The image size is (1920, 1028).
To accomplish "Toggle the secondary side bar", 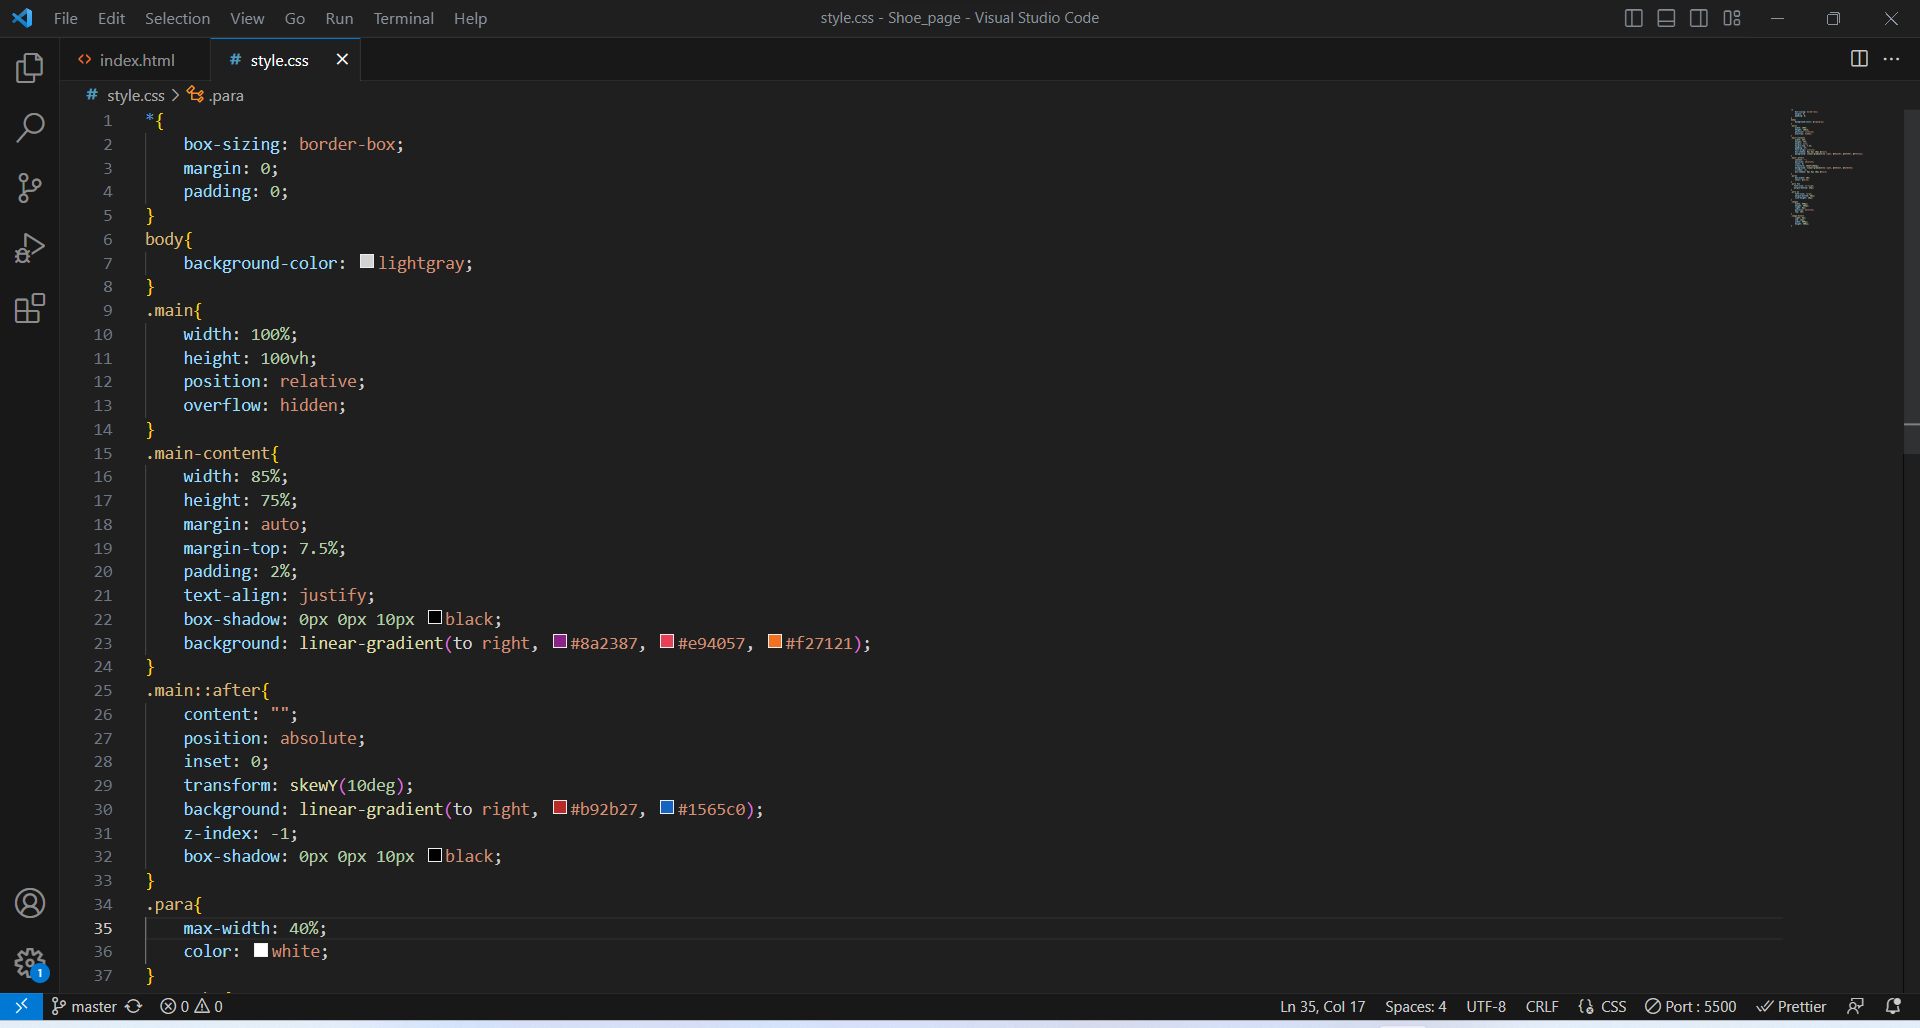I will [x=1698, y=17].
